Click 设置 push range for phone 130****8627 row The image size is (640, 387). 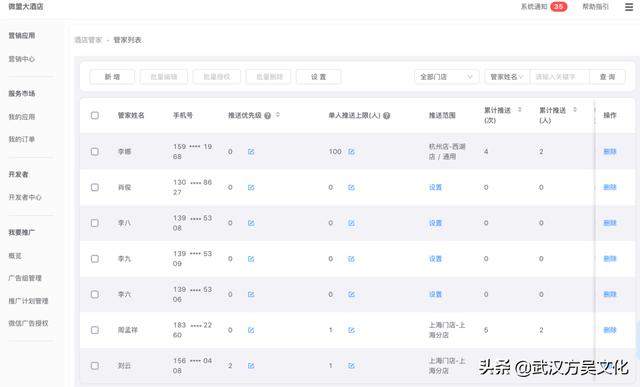point(436,187)
